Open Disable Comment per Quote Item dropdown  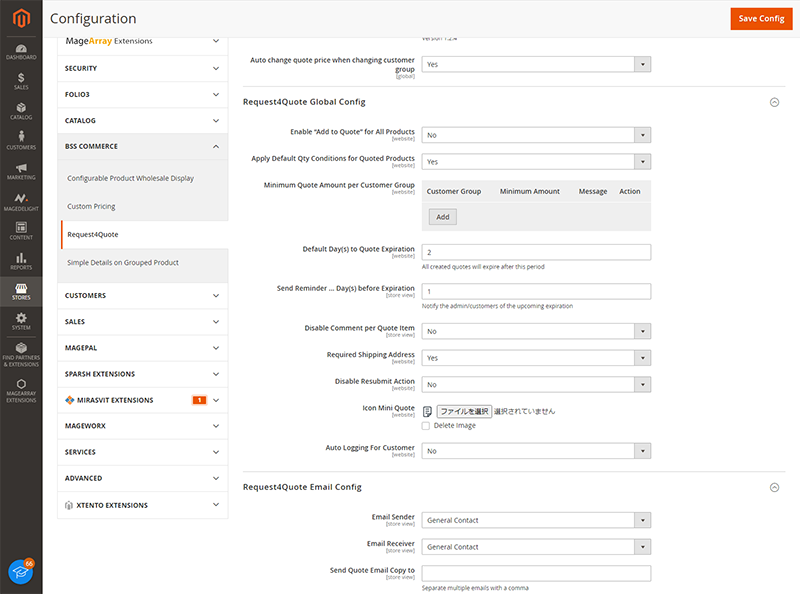click(x=536, y=331)
